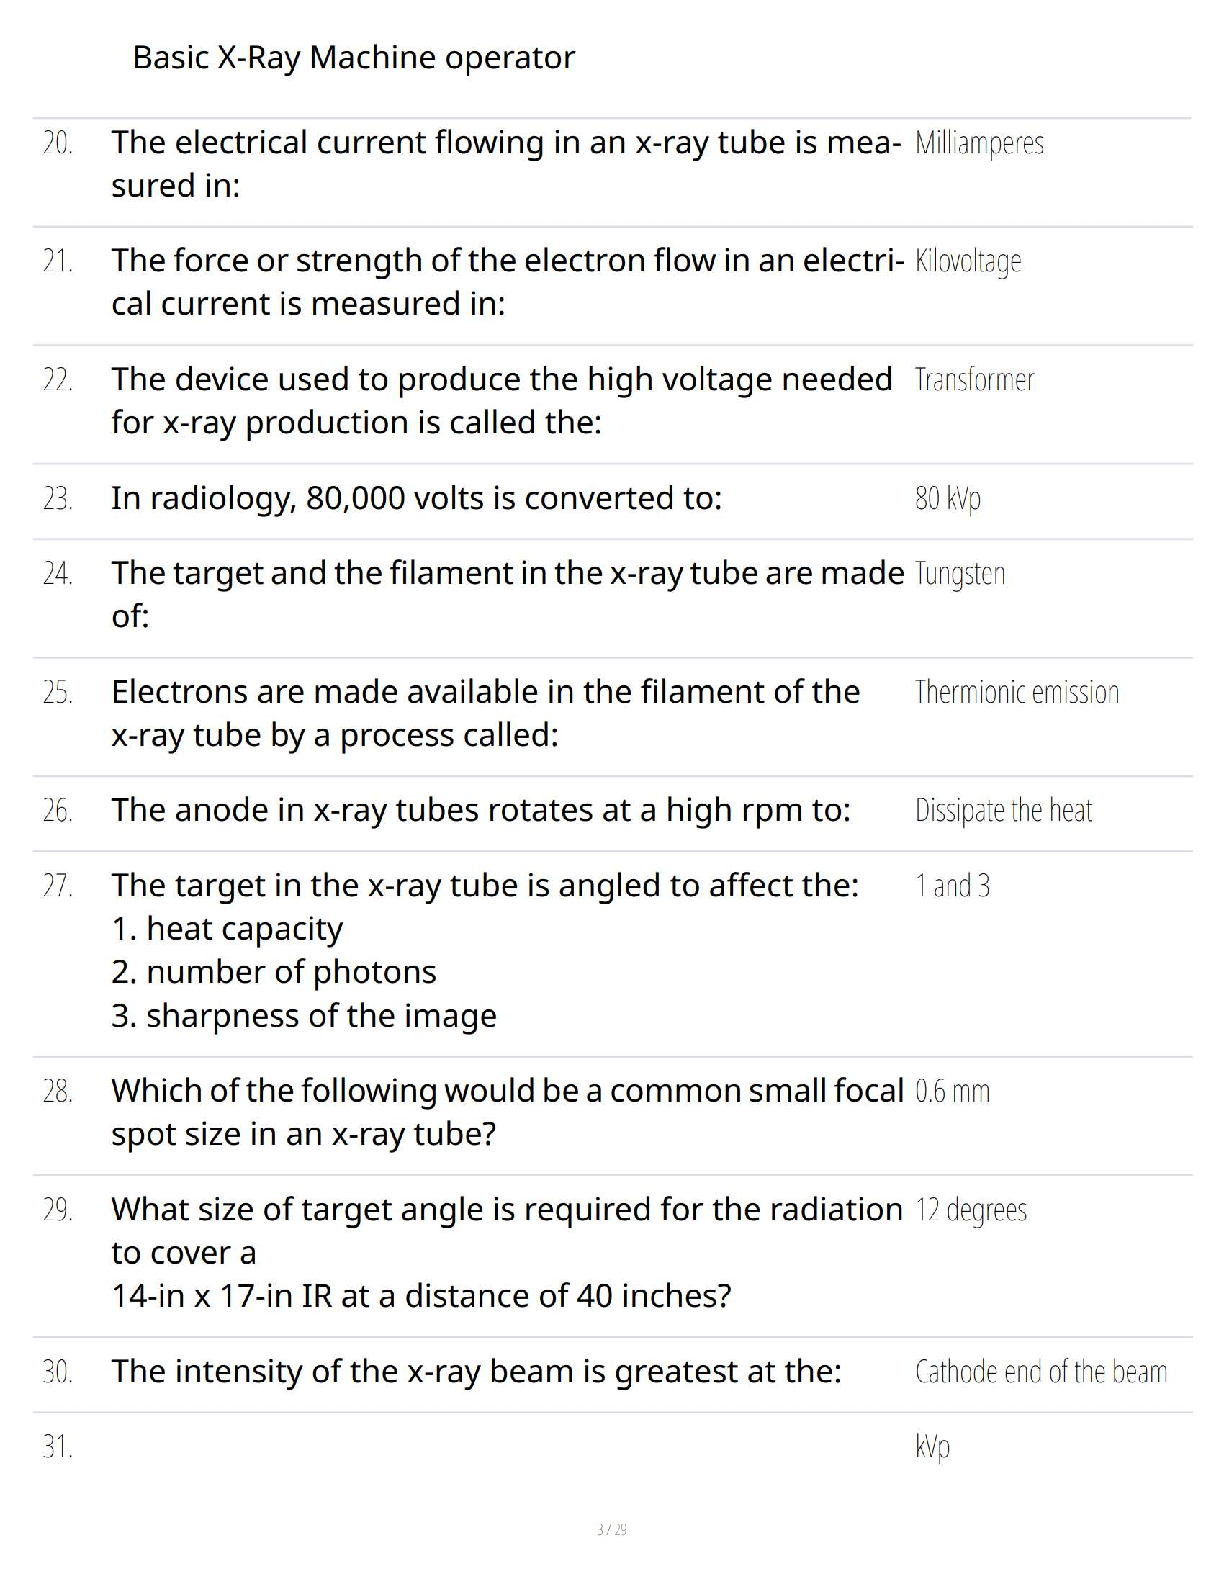Select the answer 'Dissipate the heat'
Image resolution: width=1224 pixels, height=1584 pixels.
click(x=1003, y=811)
